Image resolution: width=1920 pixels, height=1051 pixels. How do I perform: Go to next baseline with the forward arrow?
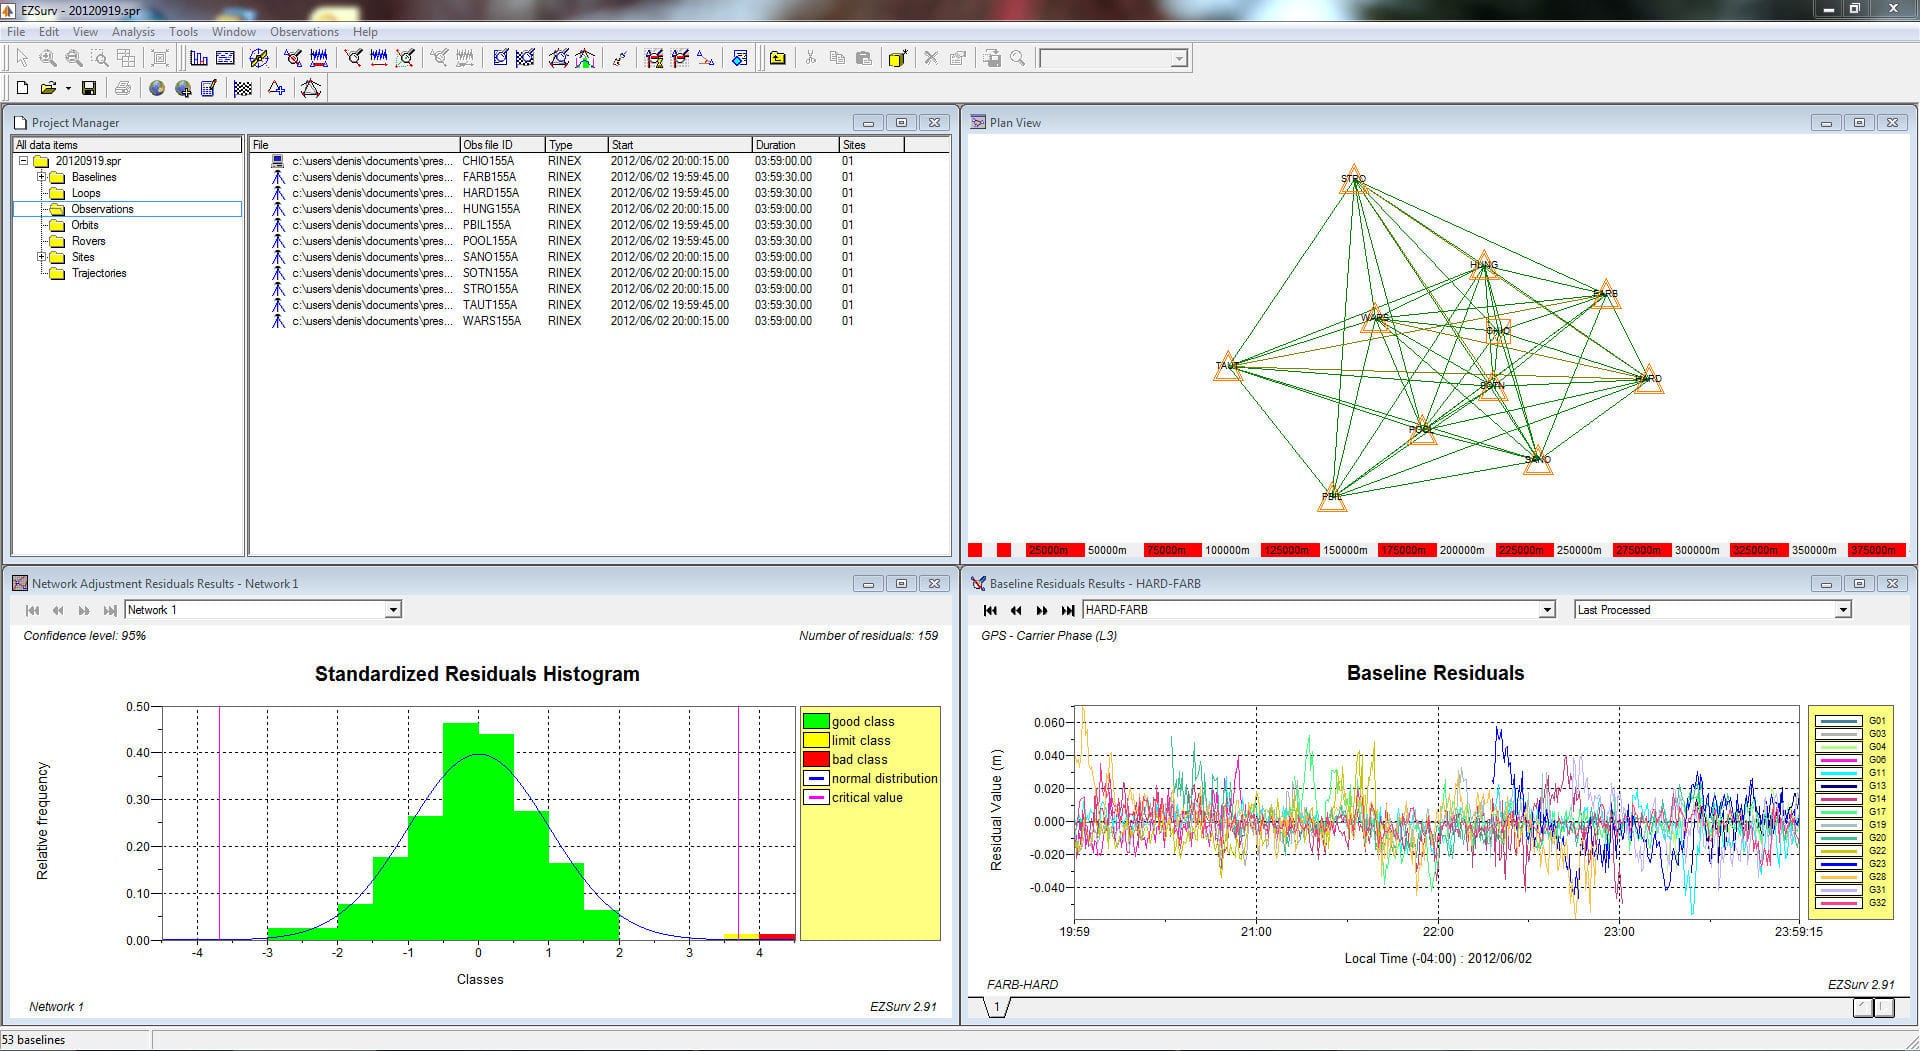[x=1042, y=610]
